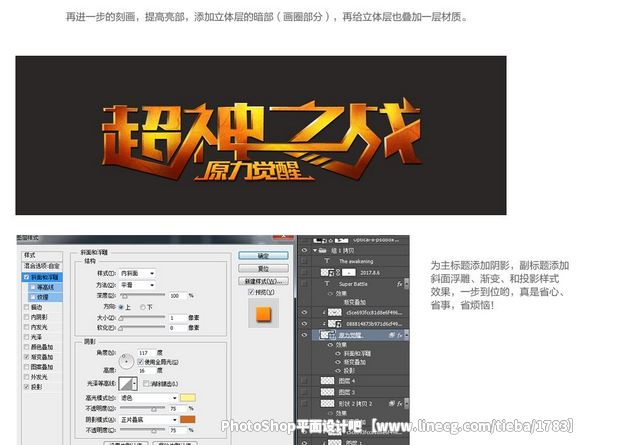
Task: Open the 样式 bevel style dropdown
Action: pyautogui.click(x=137, y=273)
